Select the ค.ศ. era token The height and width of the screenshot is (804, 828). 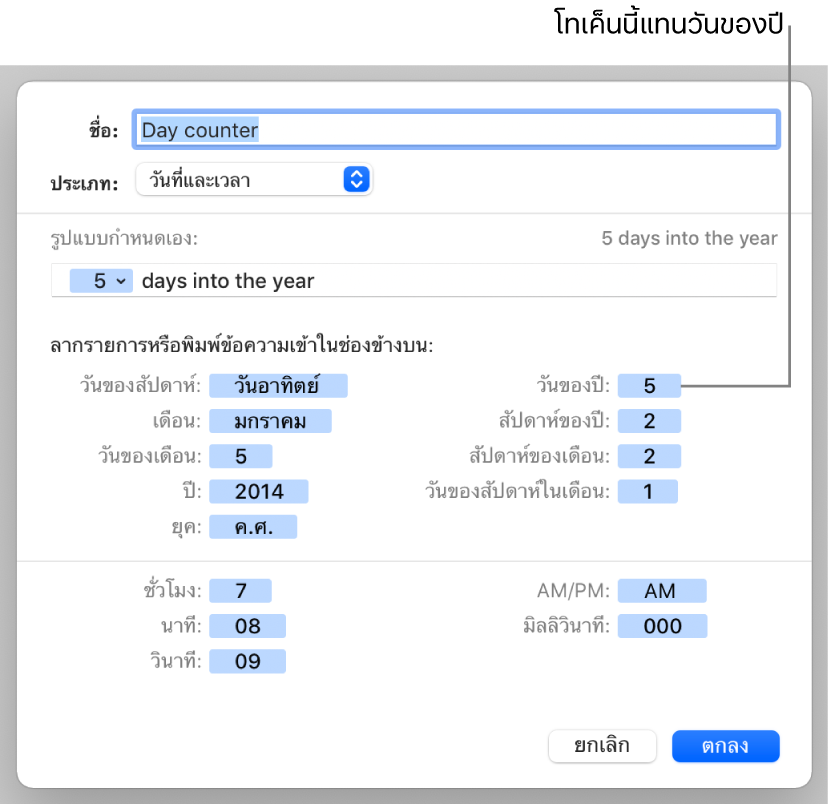[x=253, y=527]
